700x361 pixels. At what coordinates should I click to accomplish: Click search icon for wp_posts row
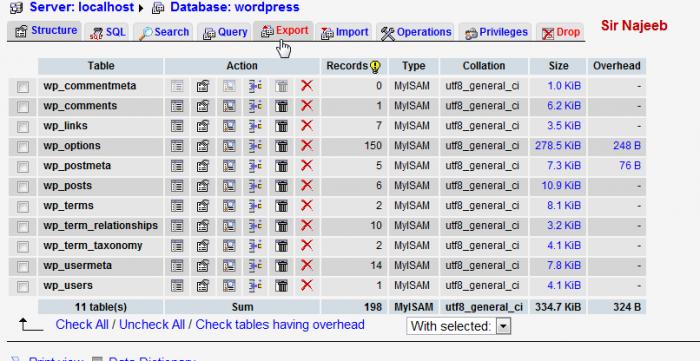[x=229, y=186]
